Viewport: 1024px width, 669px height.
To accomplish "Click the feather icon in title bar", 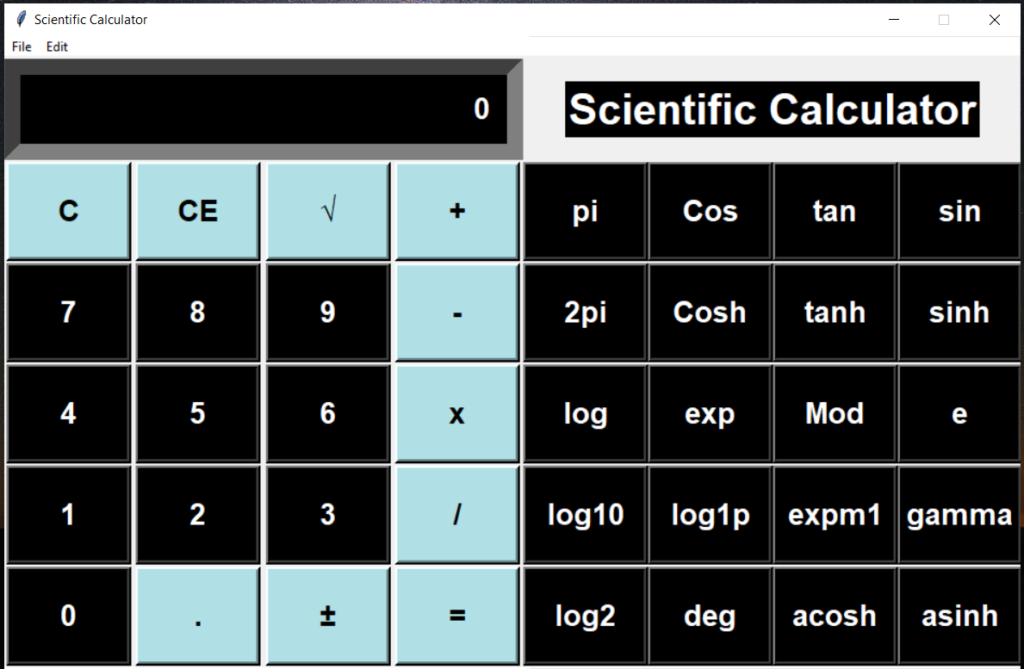I will (x=21, y=19).
